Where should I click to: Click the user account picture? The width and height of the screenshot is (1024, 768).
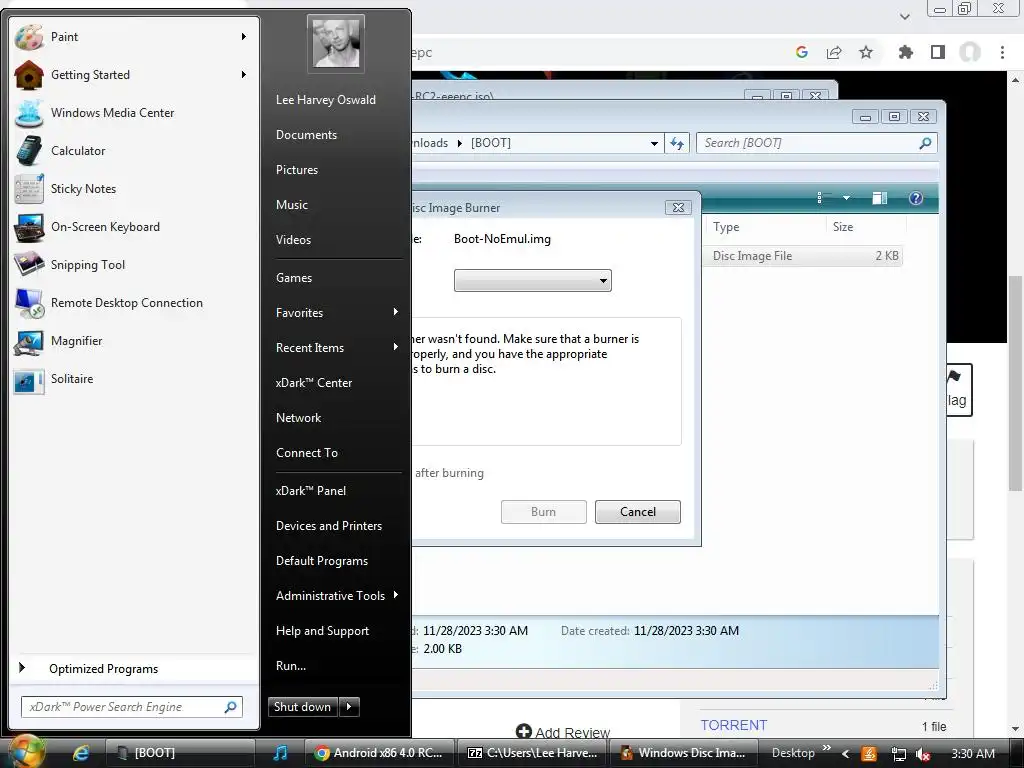pos(336,43)
